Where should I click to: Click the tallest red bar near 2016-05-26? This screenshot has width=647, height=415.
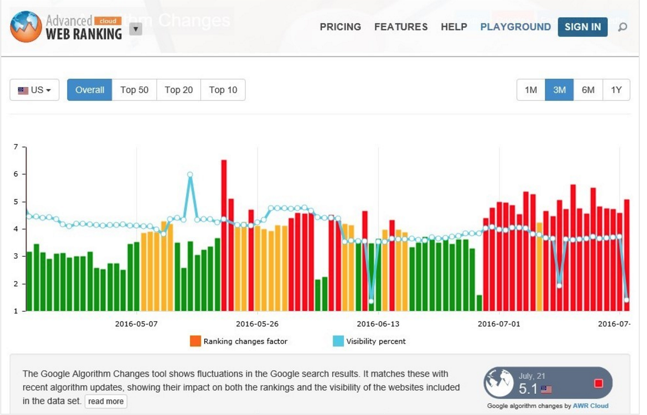[x=224, y=235]
